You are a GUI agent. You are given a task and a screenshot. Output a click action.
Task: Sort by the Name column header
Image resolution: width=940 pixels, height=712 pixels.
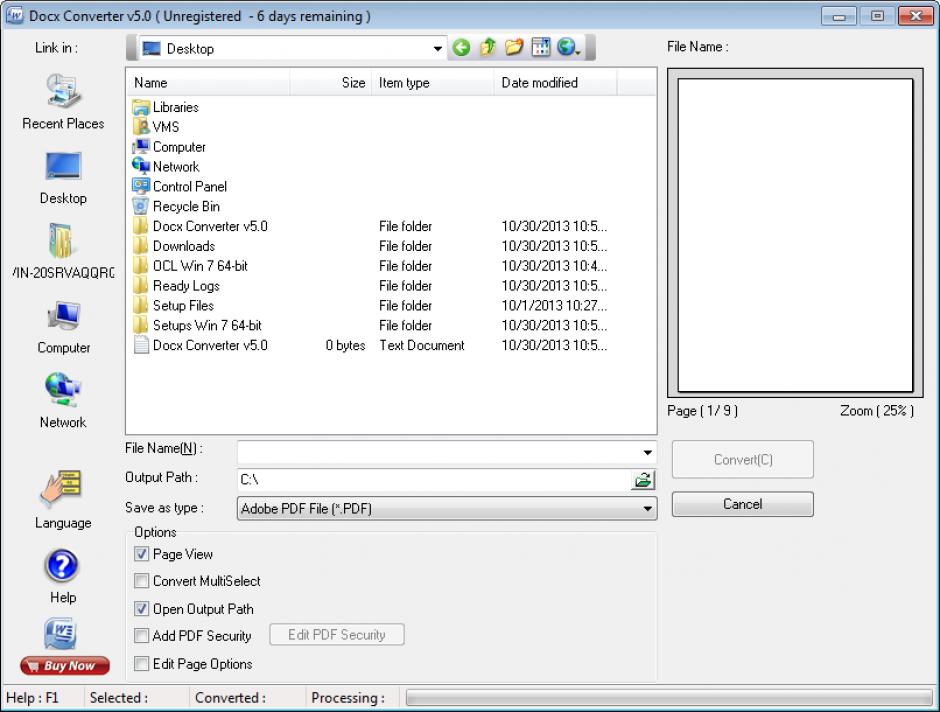[x=208, y=83]
